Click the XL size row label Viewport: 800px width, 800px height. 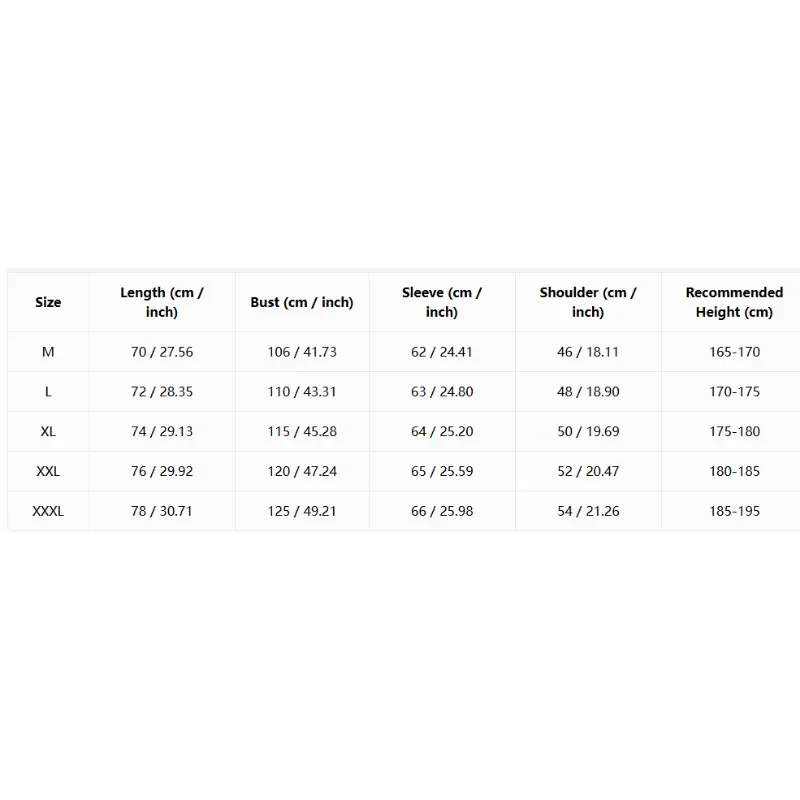[x=48, y=432]
